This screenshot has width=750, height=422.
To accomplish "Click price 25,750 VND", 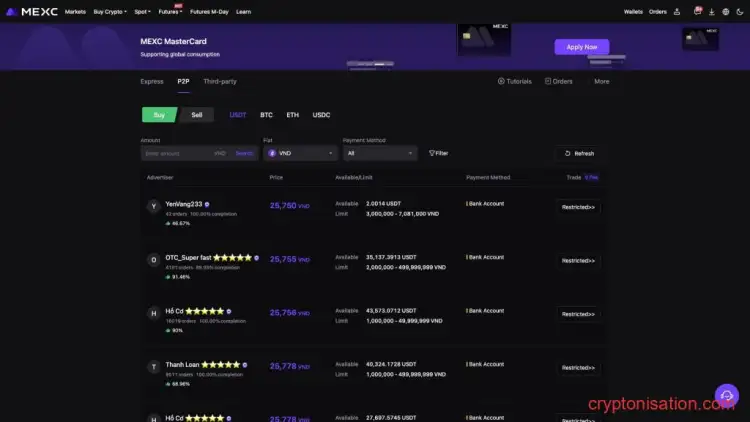I will coord(289,205).
